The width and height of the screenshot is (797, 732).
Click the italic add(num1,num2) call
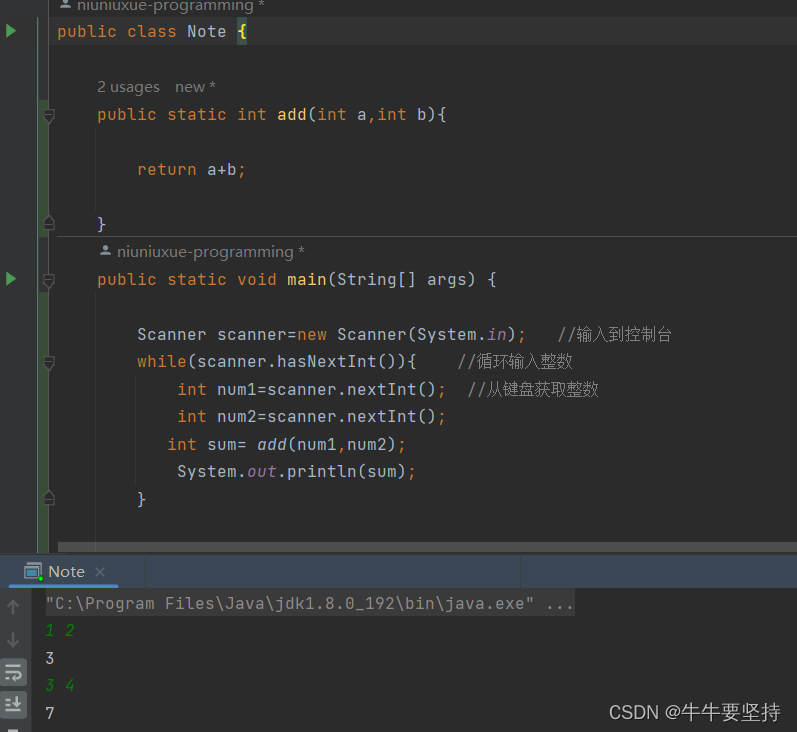point(326,445)
